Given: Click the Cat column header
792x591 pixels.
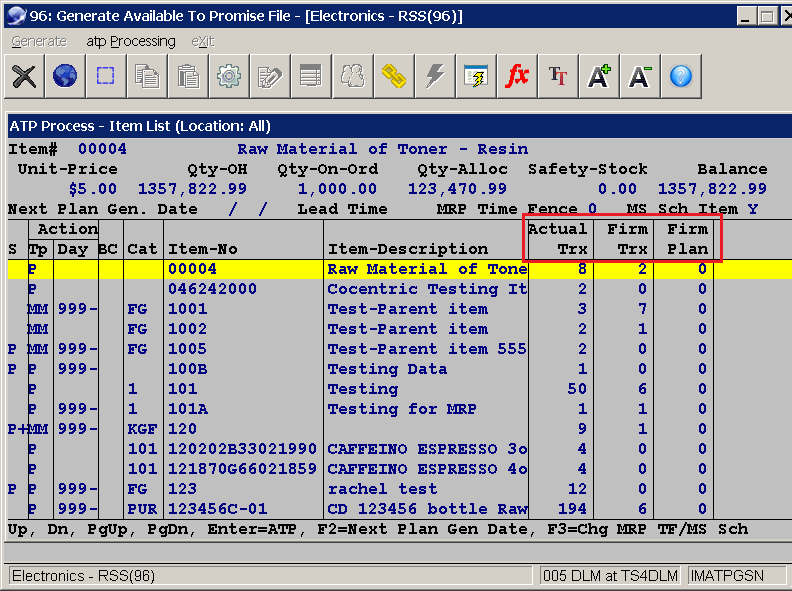Looking at the screenshot, I should (x=142, y=249).
